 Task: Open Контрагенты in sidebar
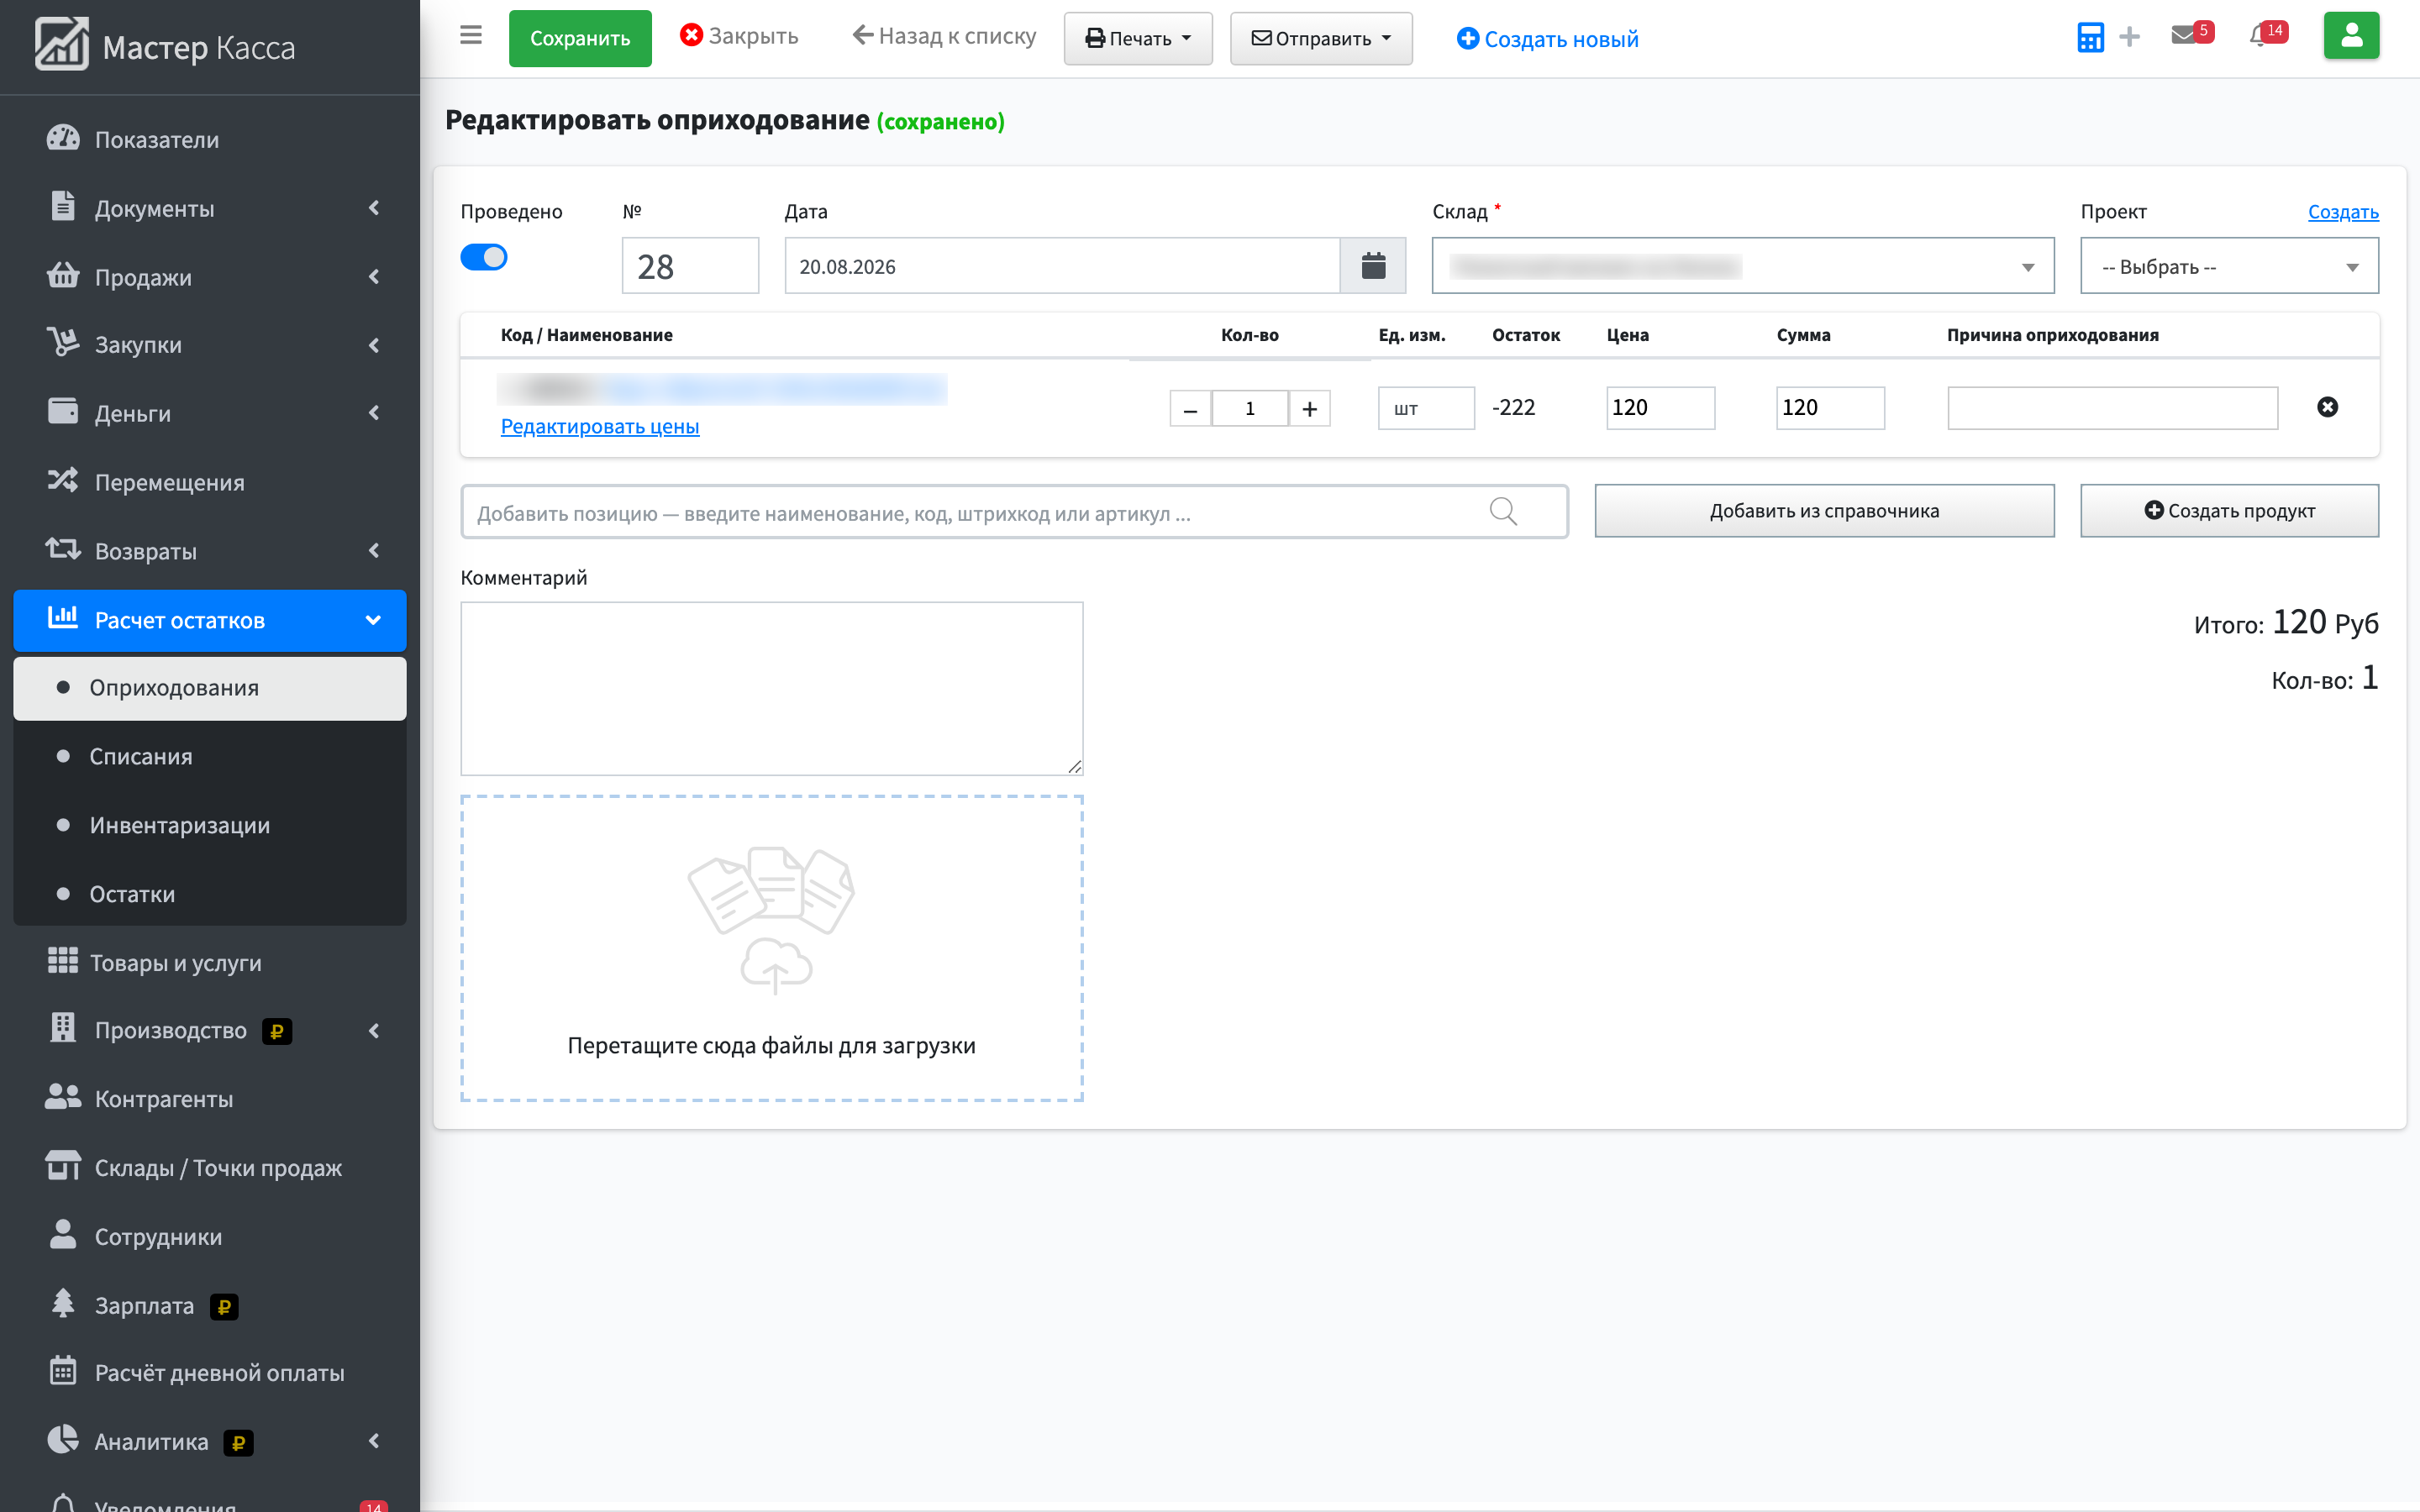pyautogui.click(x=210, y=1099)
